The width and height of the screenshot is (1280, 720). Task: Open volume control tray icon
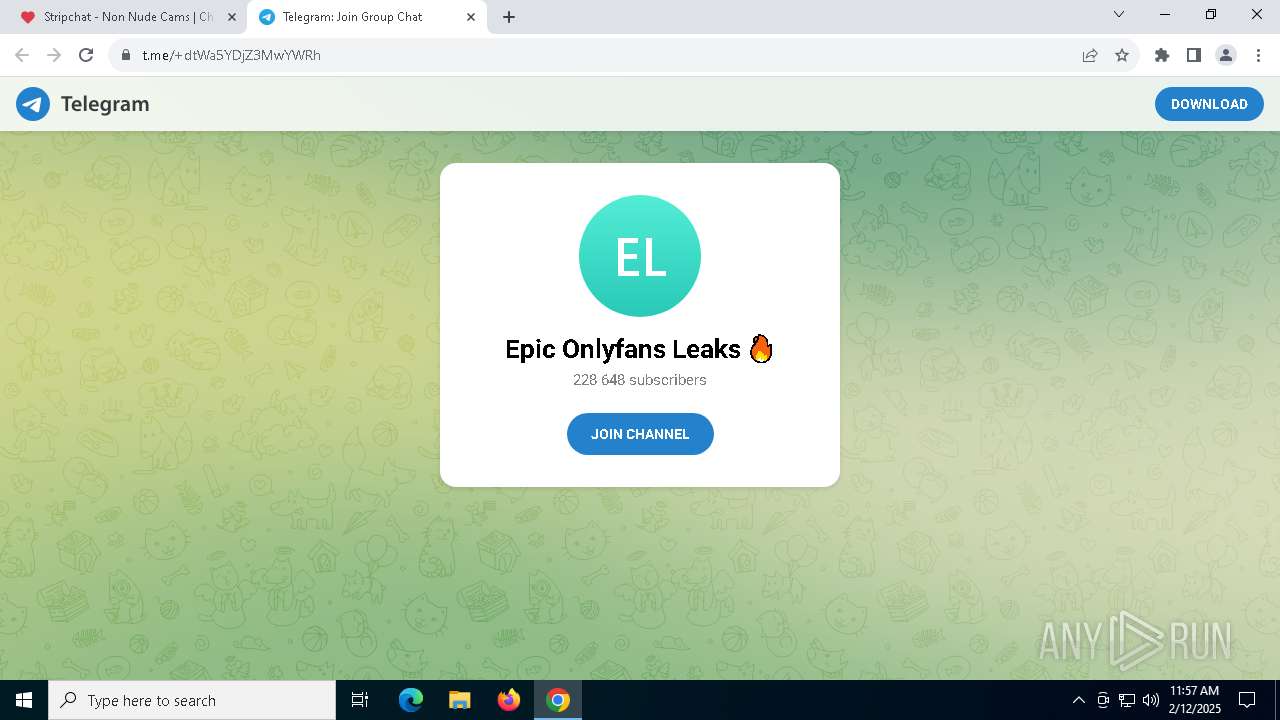pos(1151,700)
